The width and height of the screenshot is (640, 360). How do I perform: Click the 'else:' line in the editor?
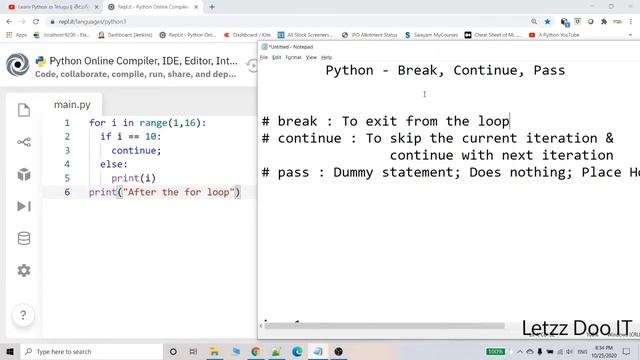(x=114, y=164)
